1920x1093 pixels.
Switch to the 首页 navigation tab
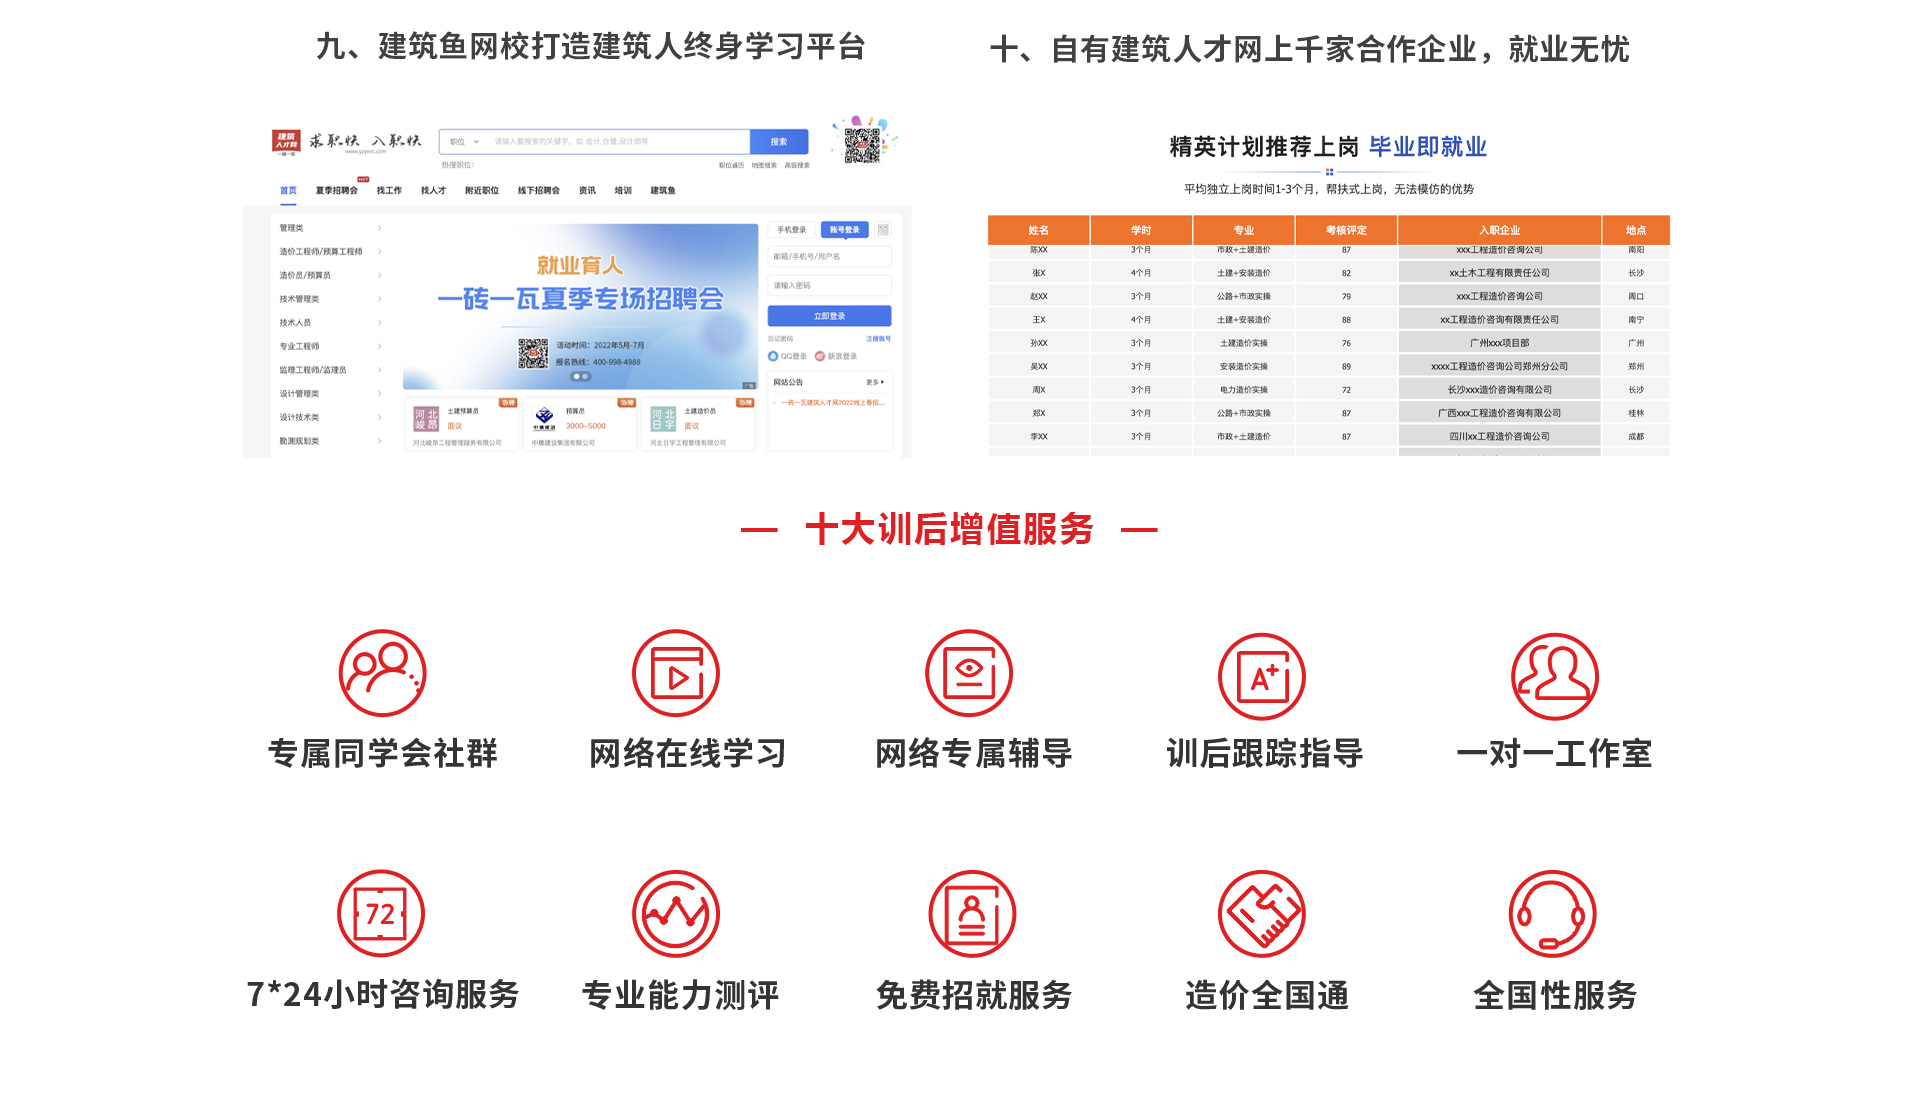pyautogui.click(x=289, y=190)
